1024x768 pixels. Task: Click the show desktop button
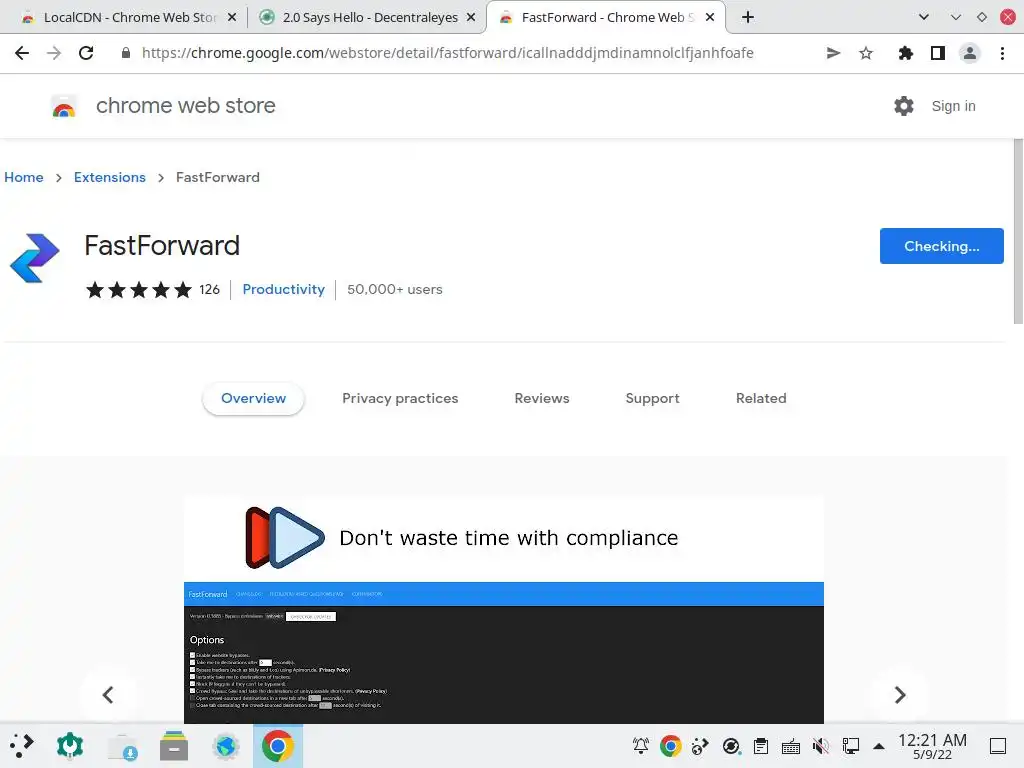[x=998, y=746]
